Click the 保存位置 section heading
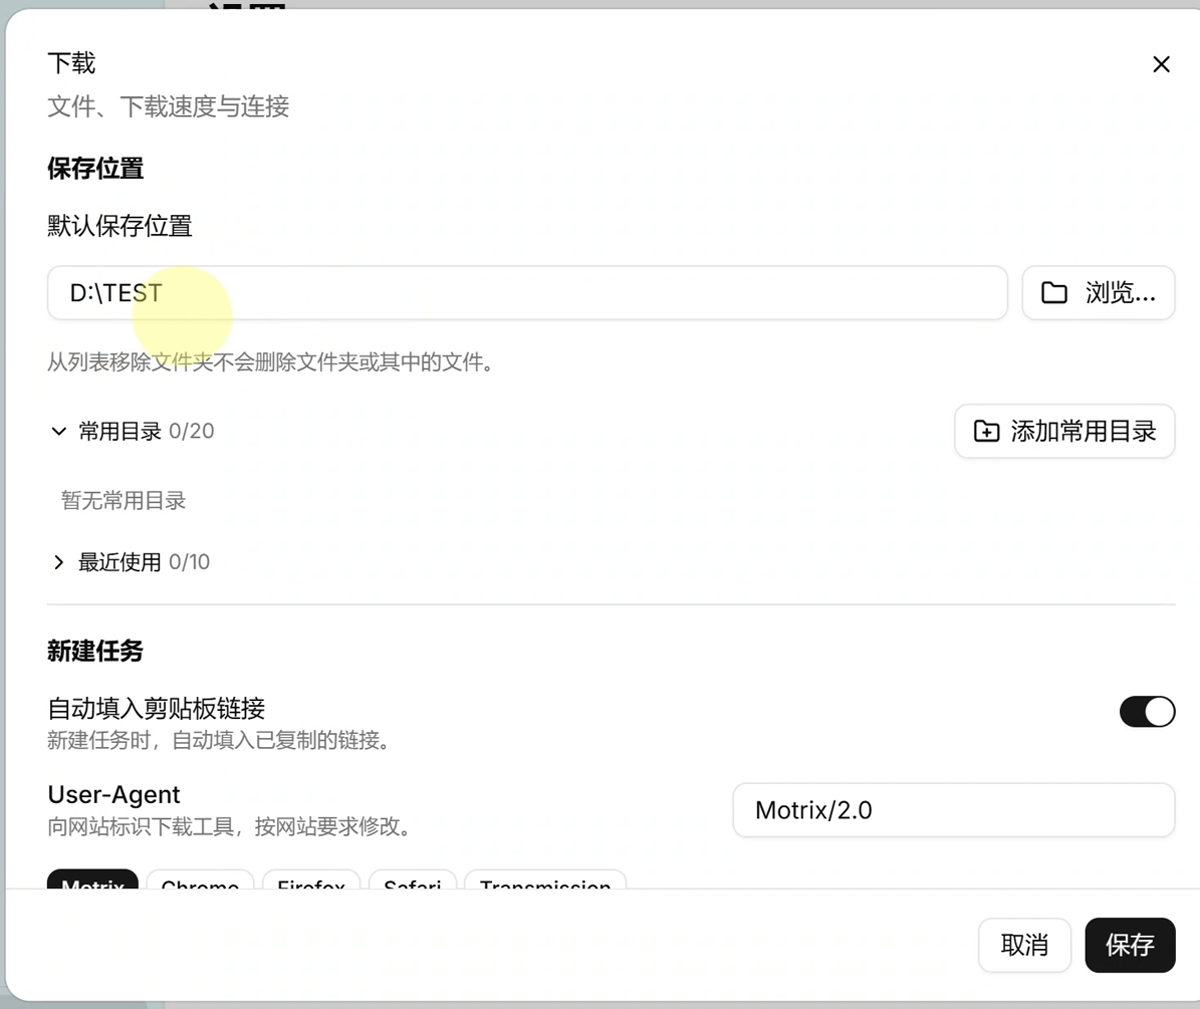Screen dimensions: 1200x1009 click(95, 168)
